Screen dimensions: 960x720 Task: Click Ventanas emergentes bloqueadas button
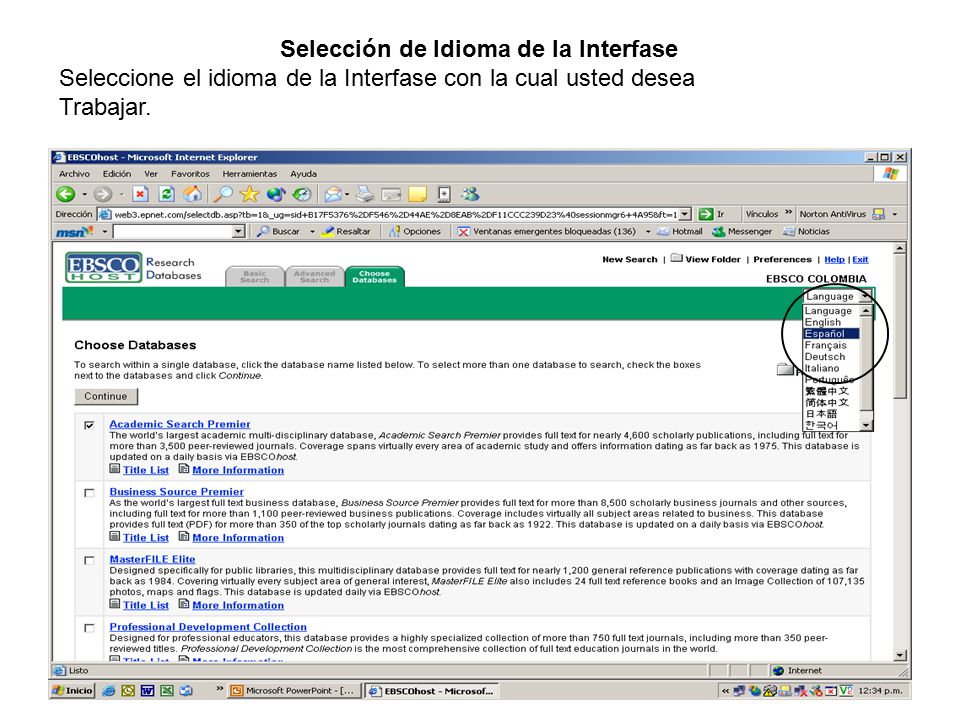(547, 231)
